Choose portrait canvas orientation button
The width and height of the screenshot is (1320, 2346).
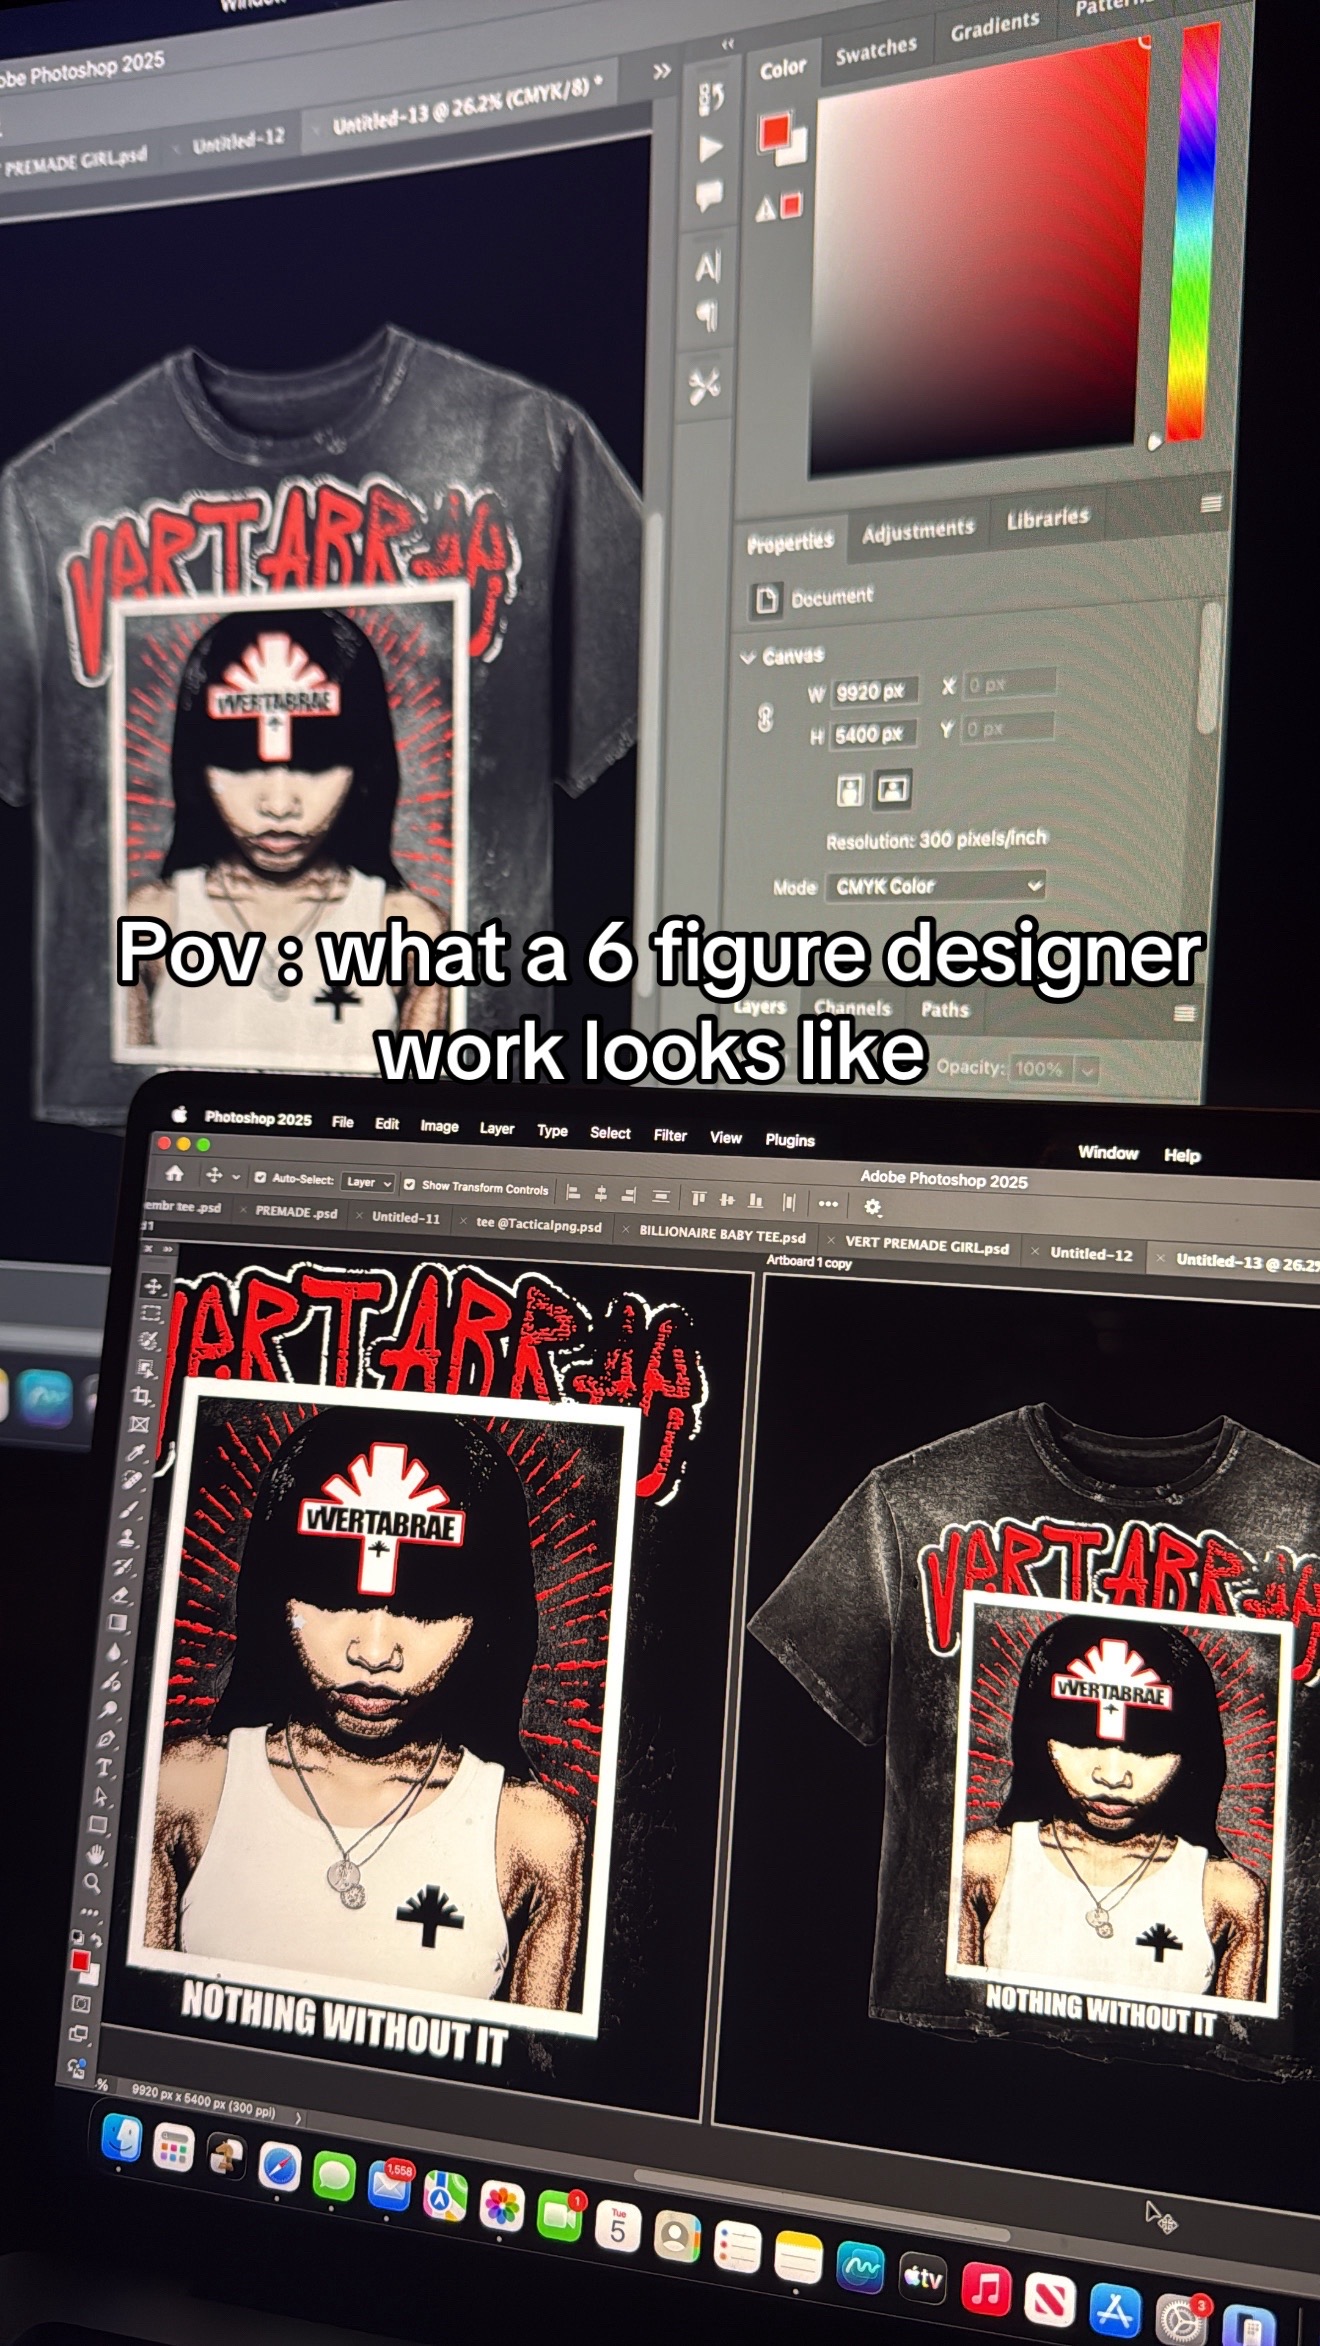pyautogui.click(x=850, y=791)
